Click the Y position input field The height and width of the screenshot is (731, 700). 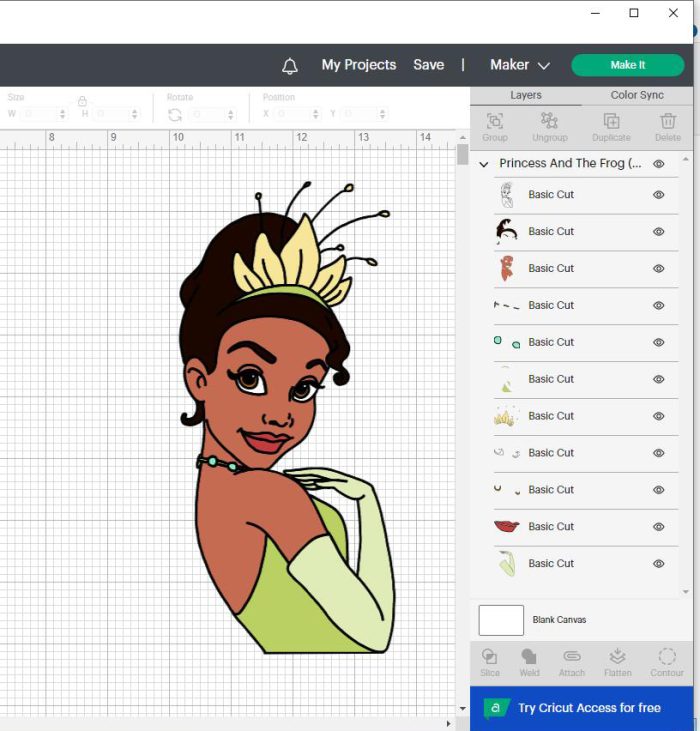tap(359, 114)
